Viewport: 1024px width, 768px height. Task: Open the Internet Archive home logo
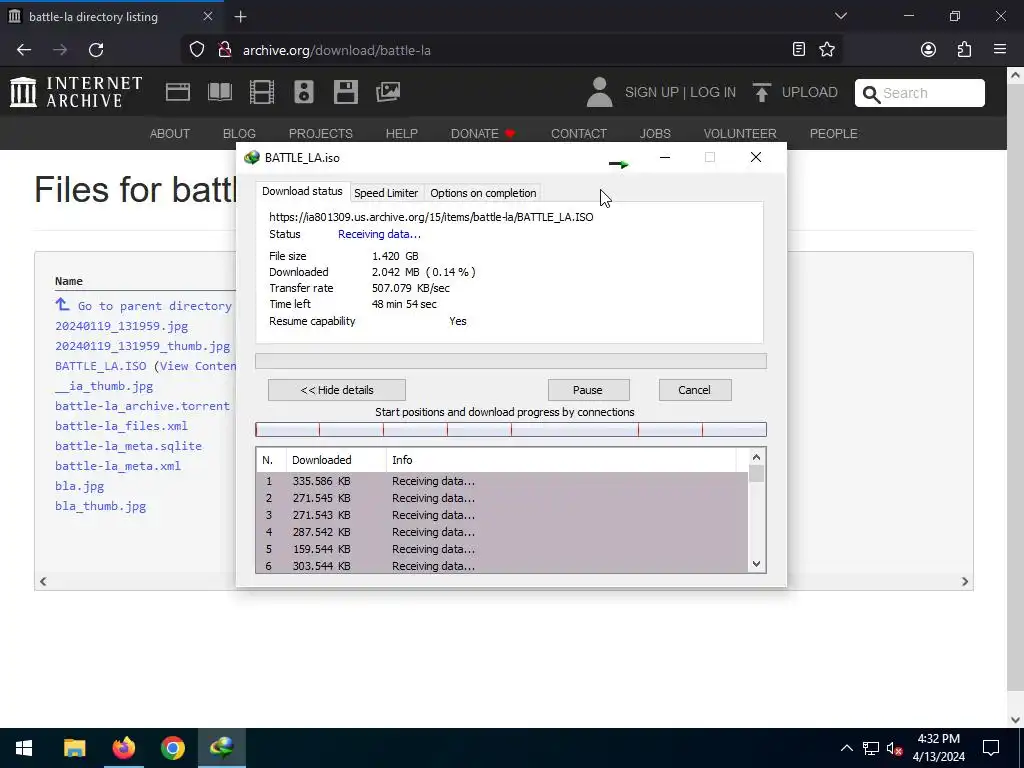coord(76,92)
